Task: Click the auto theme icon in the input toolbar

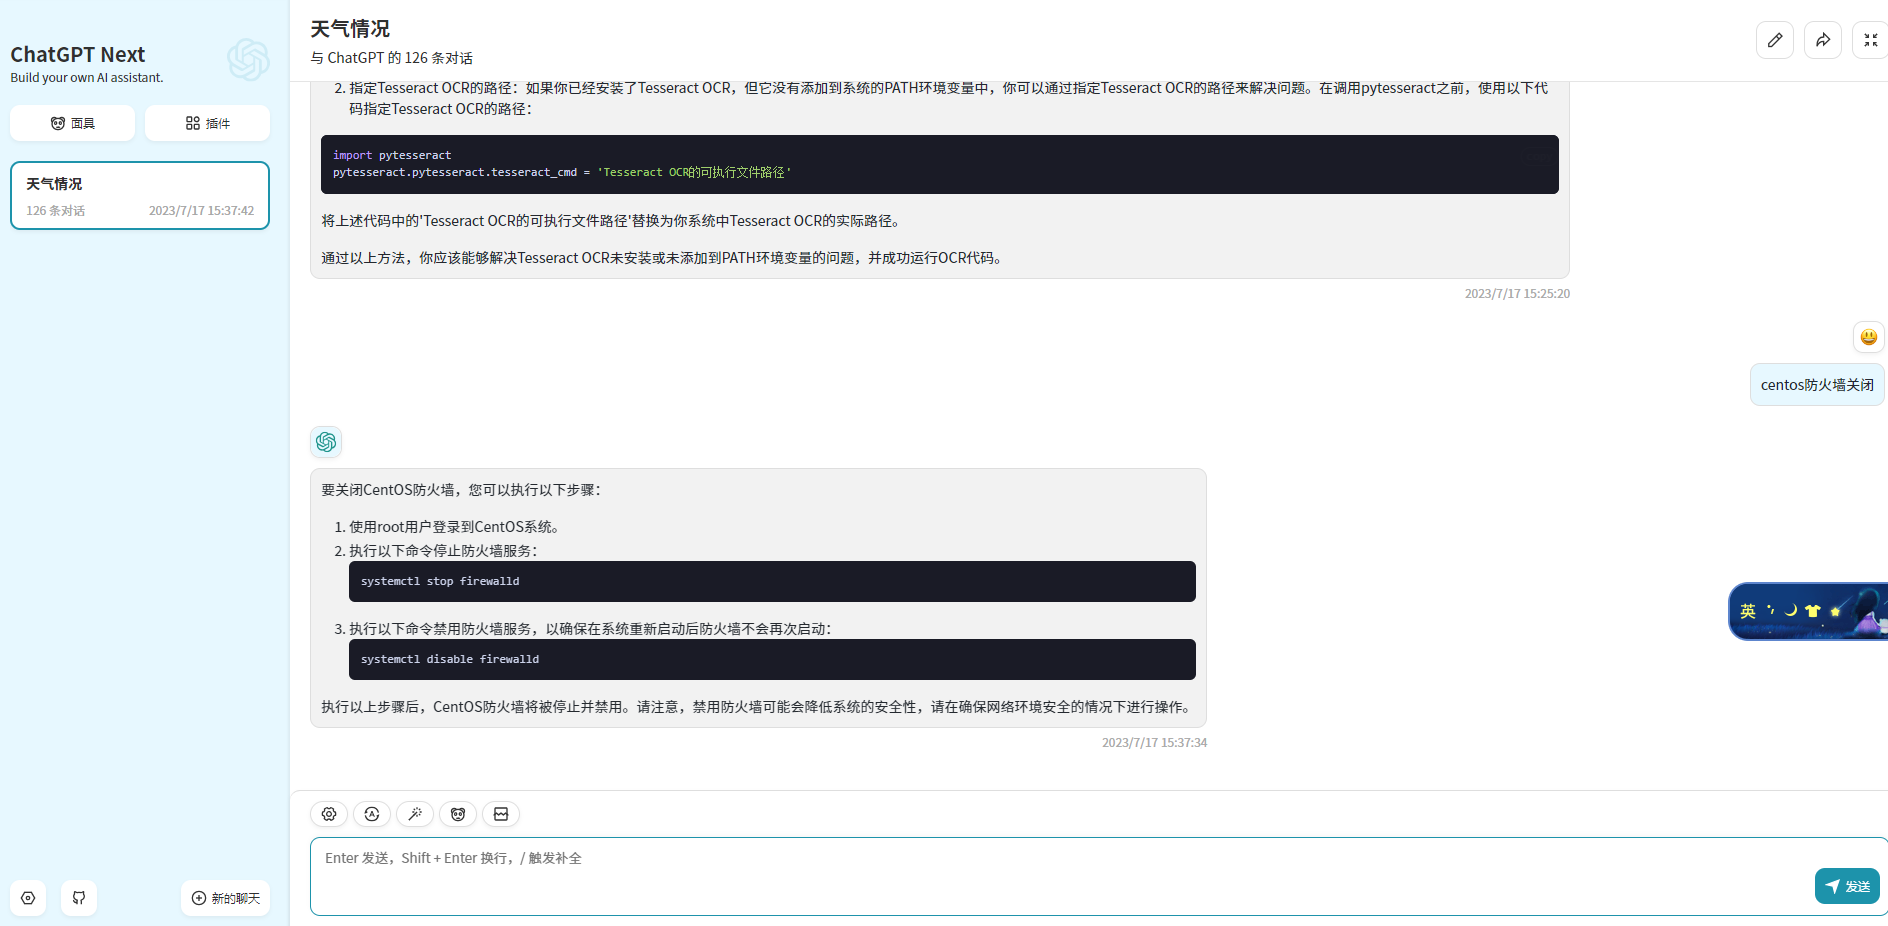Action: [372, 814]
